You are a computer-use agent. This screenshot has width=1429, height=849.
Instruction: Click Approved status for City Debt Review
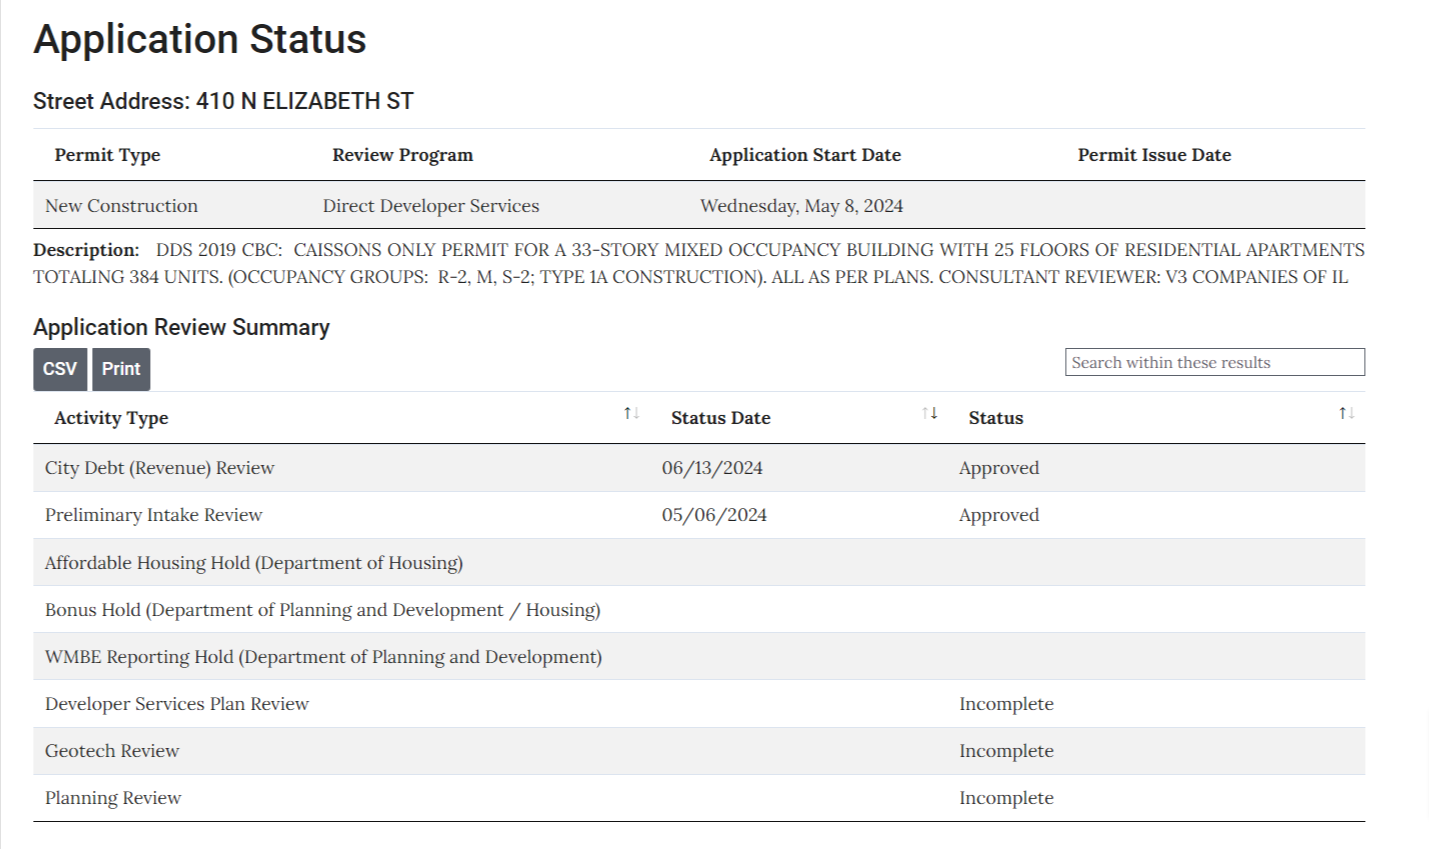(x=999, y=468)
